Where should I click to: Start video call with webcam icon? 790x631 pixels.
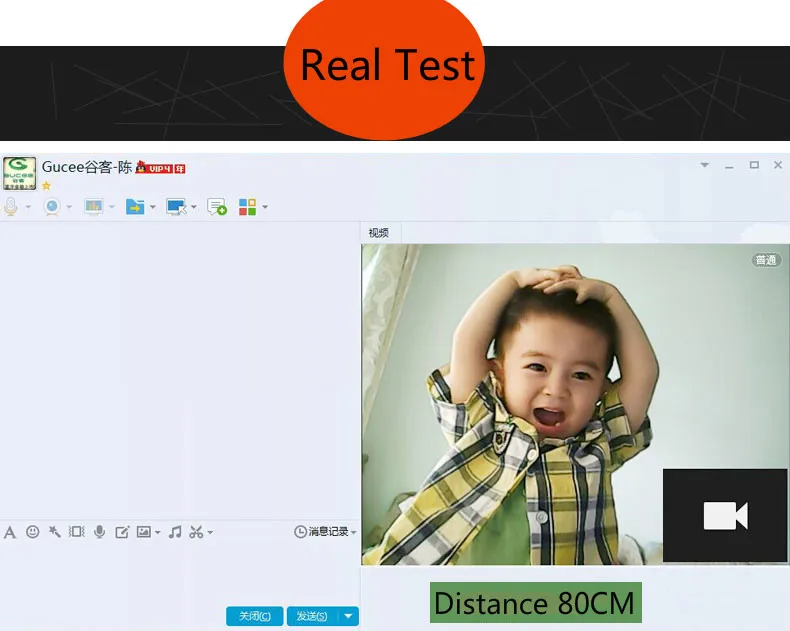click(52, 207)
